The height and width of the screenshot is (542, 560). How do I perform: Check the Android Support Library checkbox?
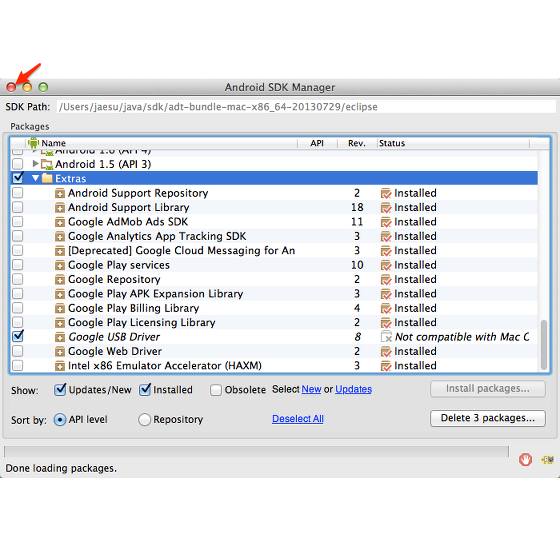click(x=18, y=207)
